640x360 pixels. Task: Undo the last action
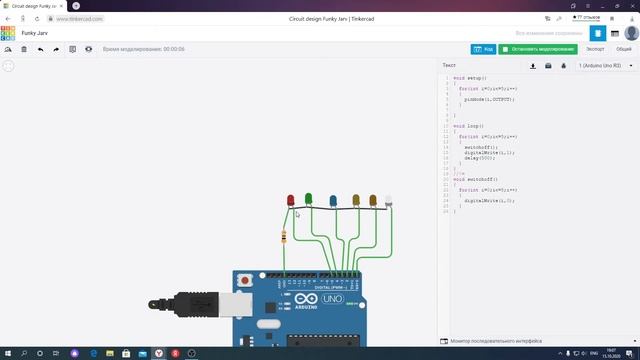(x=40, y=49)
